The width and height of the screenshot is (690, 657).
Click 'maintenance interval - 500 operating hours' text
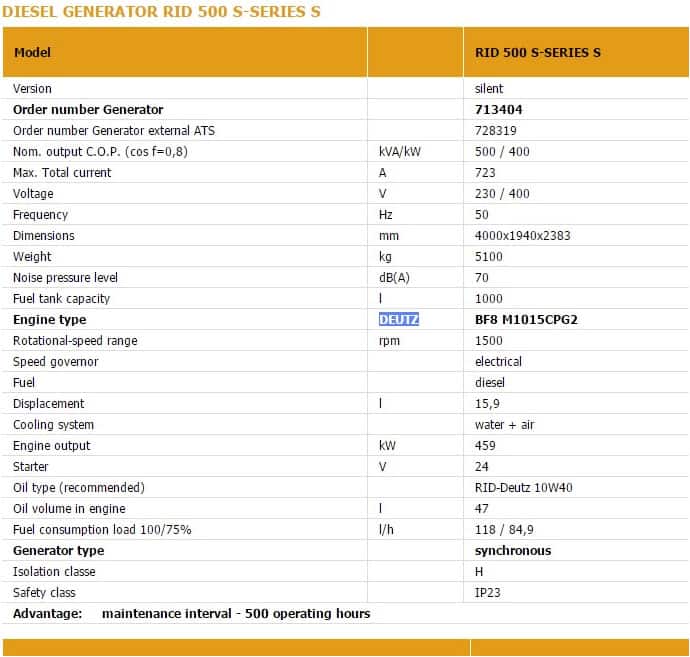(236, 614)
